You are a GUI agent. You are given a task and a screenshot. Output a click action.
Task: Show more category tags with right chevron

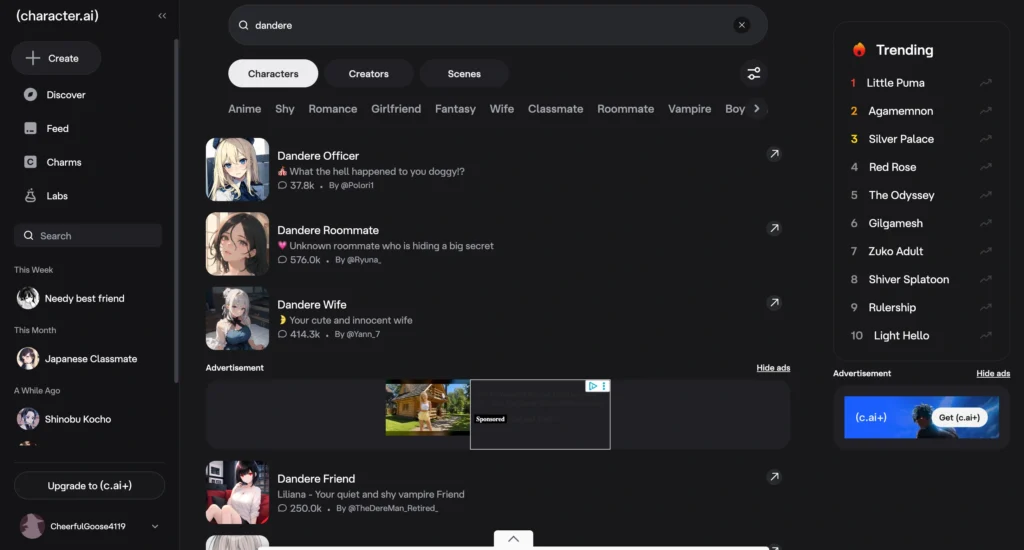pos(757,108)
